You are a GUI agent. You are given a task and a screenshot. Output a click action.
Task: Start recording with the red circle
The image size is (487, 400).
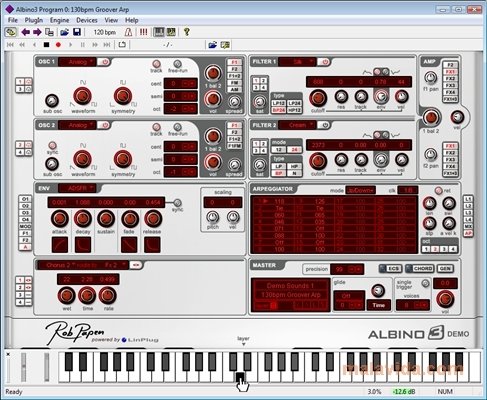(58, 45)
